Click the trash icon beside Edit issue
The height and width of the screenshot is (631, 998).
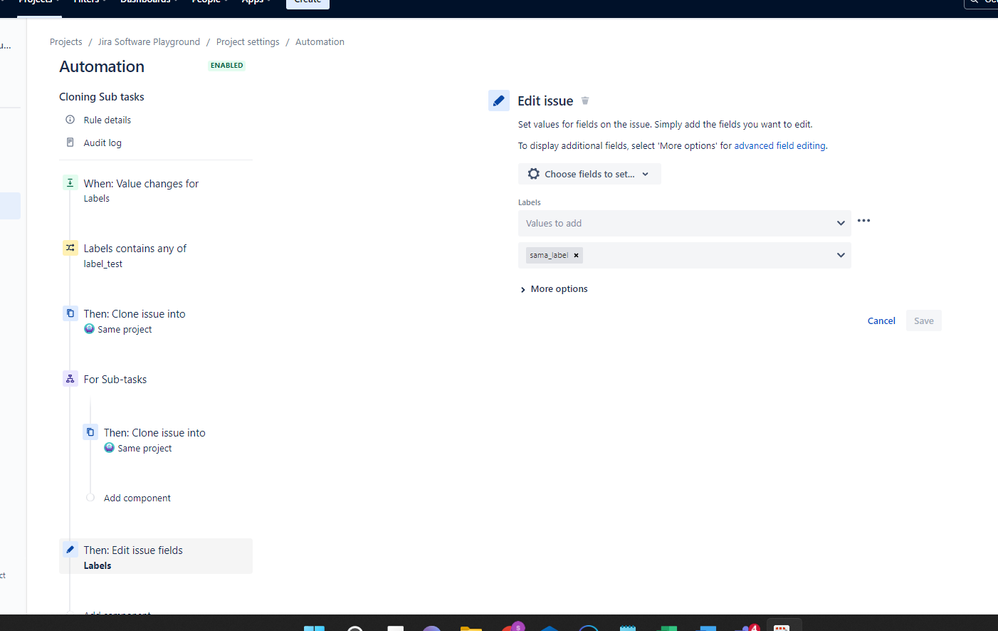585,101
